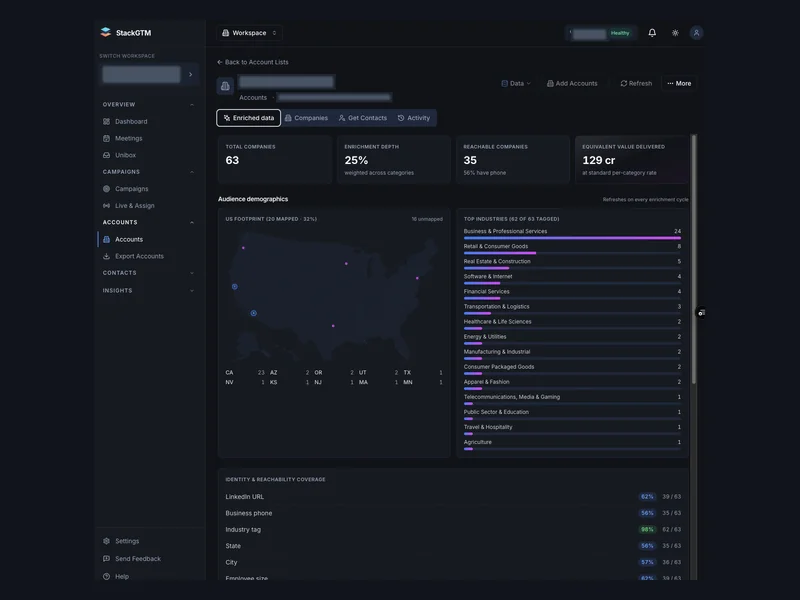Viewport: 800px width, 600px height.
Task: Click the 16 unmapped label
Action: click(x=427, y=219)
